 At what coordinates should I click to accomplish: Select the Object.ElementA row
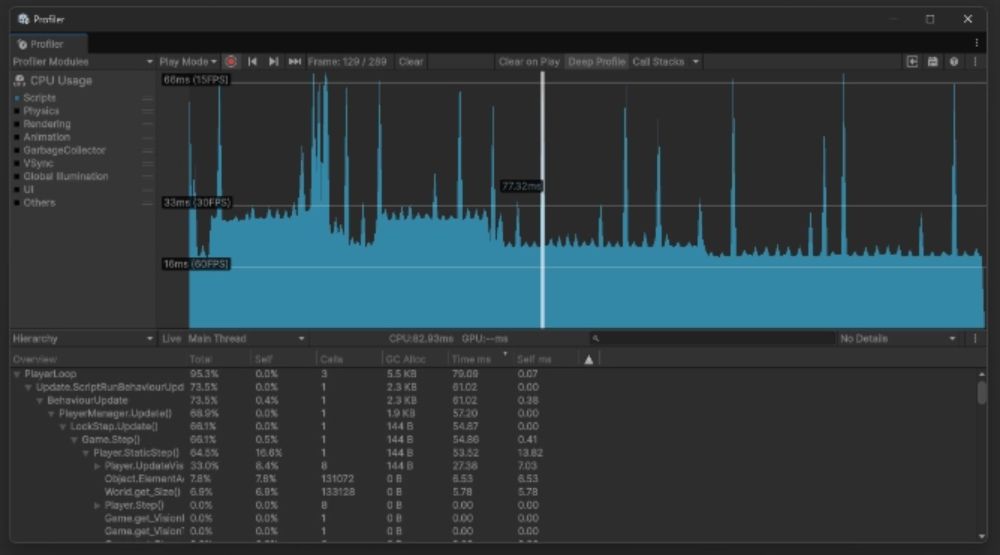point(493,479)
